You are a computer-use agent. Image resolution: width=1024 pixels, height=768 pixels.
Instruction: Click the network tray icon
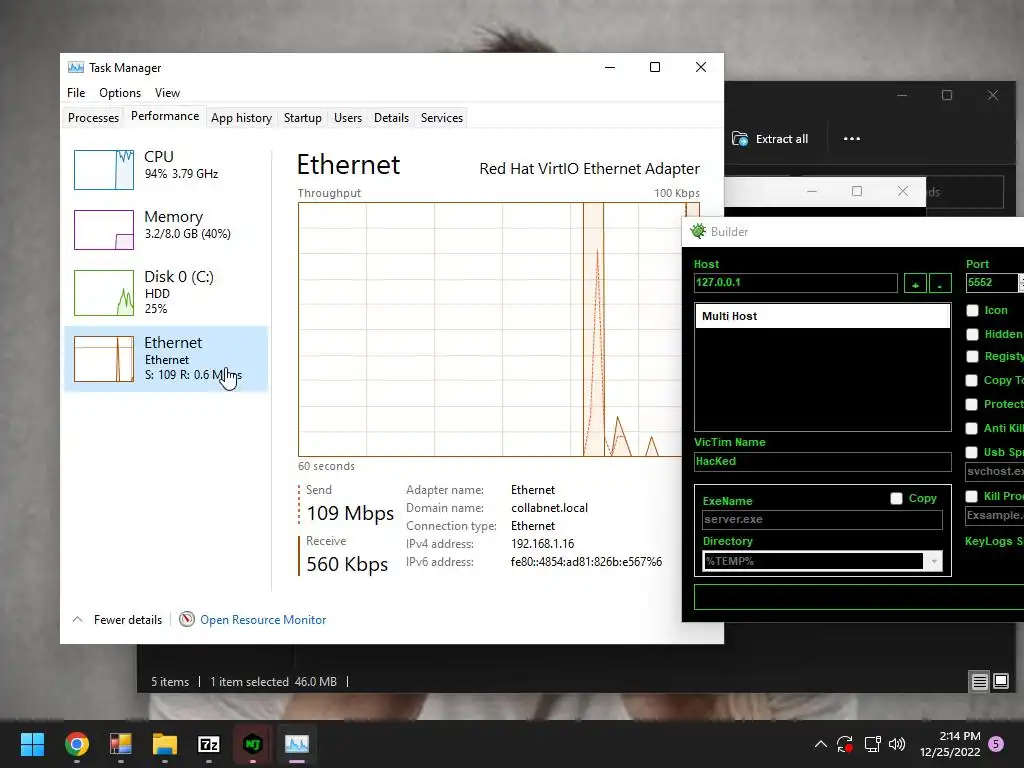coord(872,744)
